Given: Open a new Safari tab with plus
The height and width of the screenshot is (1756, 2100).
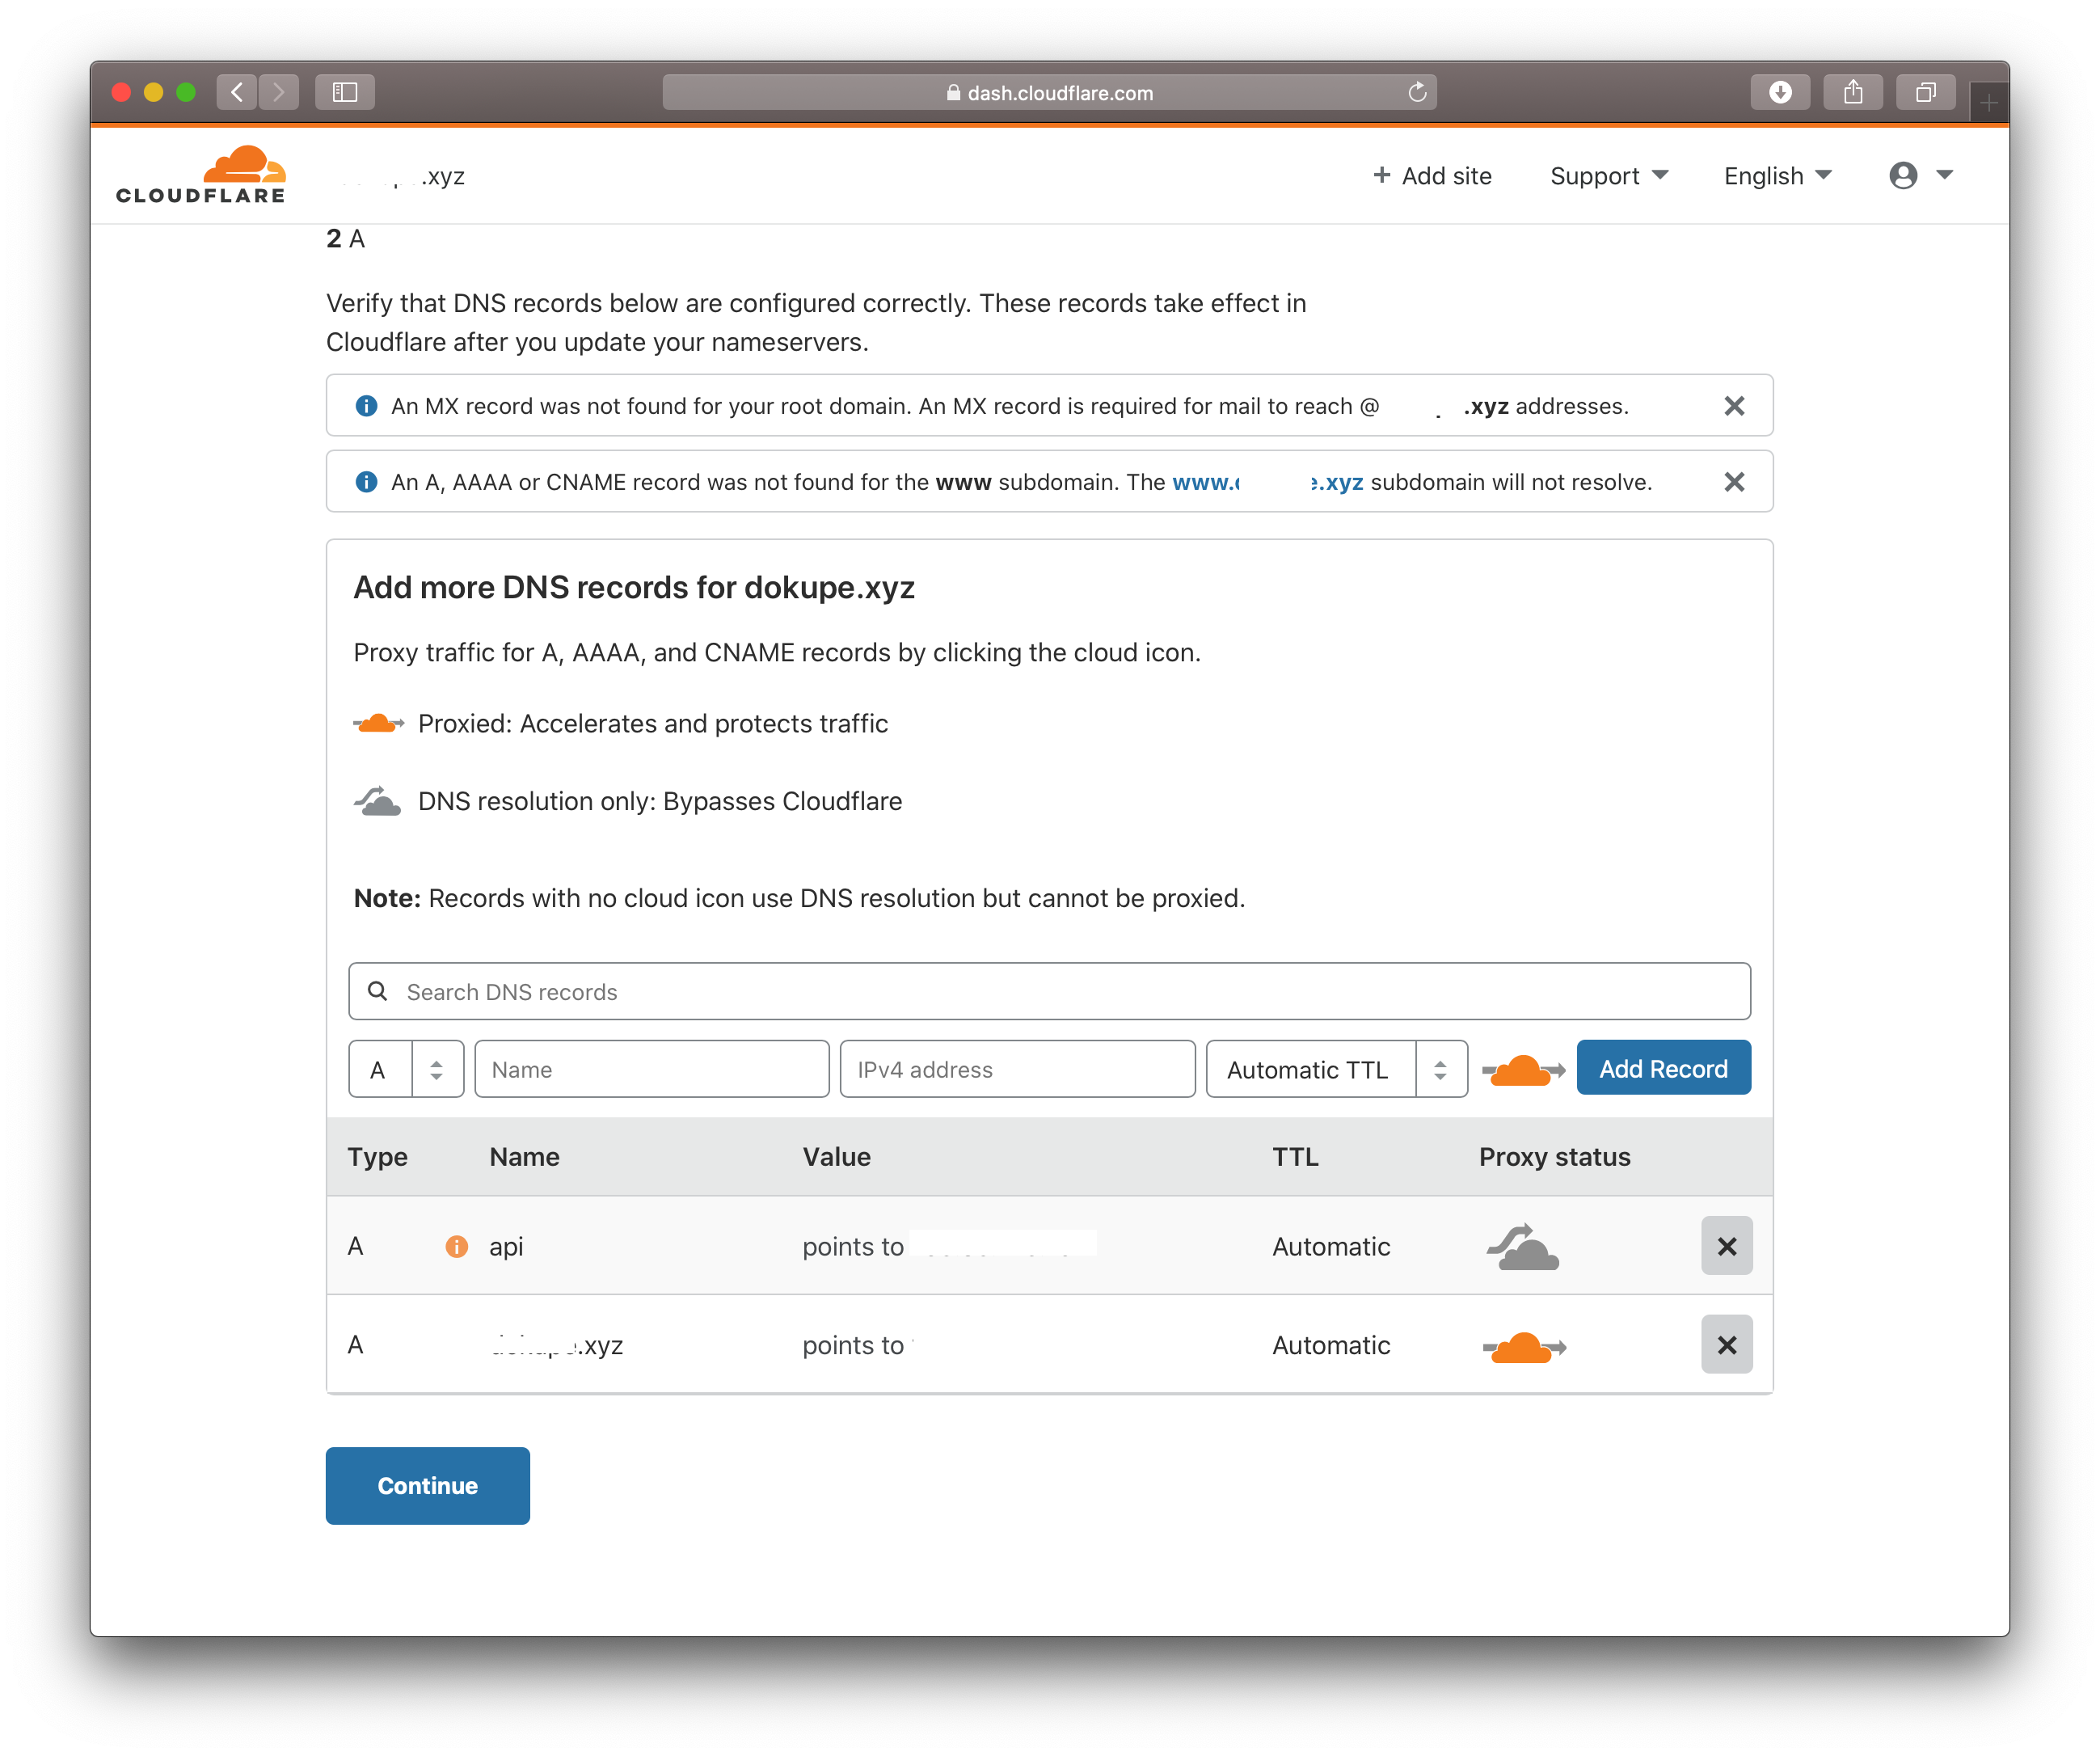Looking at the screenshot, I should 1989,102.
